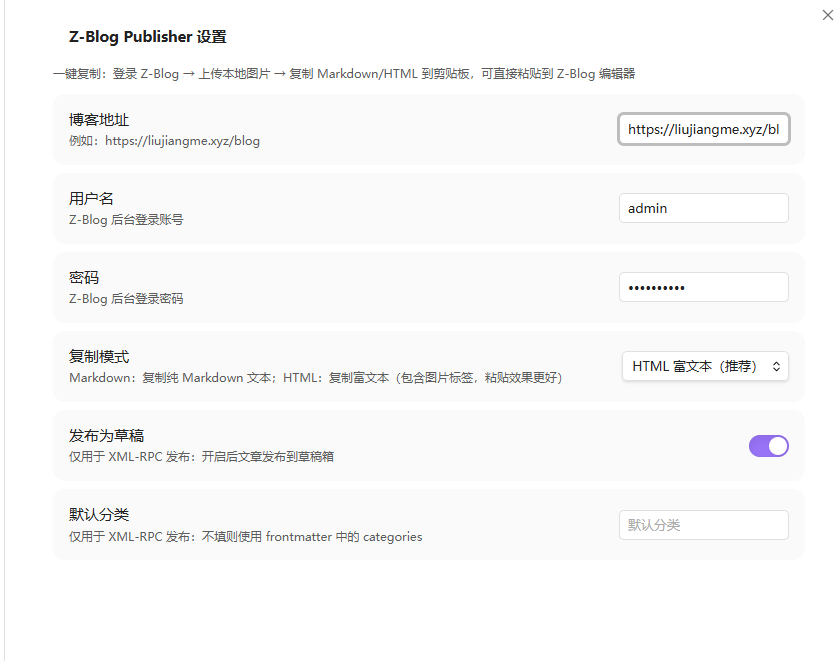
Task: Click the '复制模式' setting label
Action: point(99,356)
